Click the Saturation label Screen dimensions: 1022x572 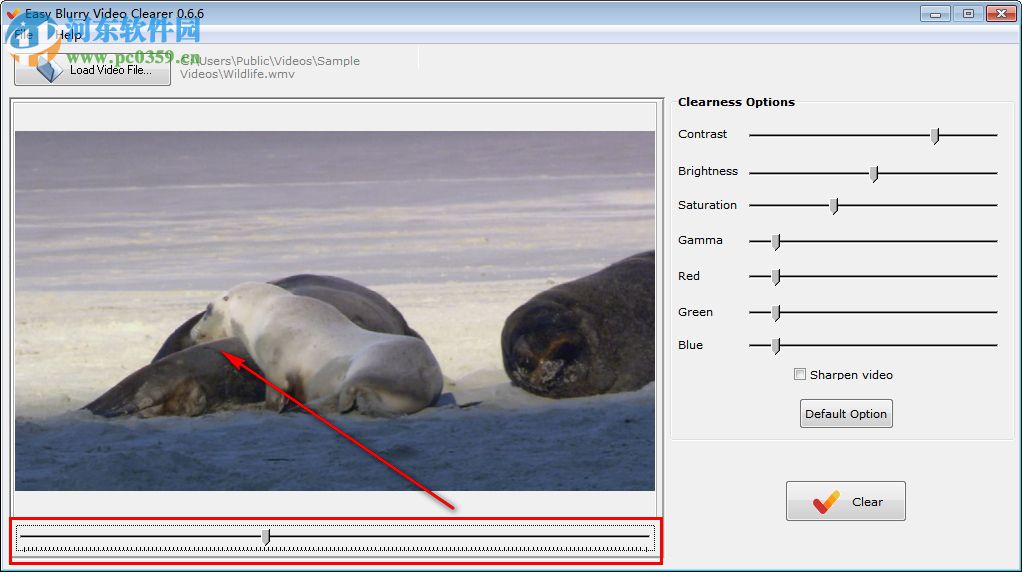tap(707, 205)
